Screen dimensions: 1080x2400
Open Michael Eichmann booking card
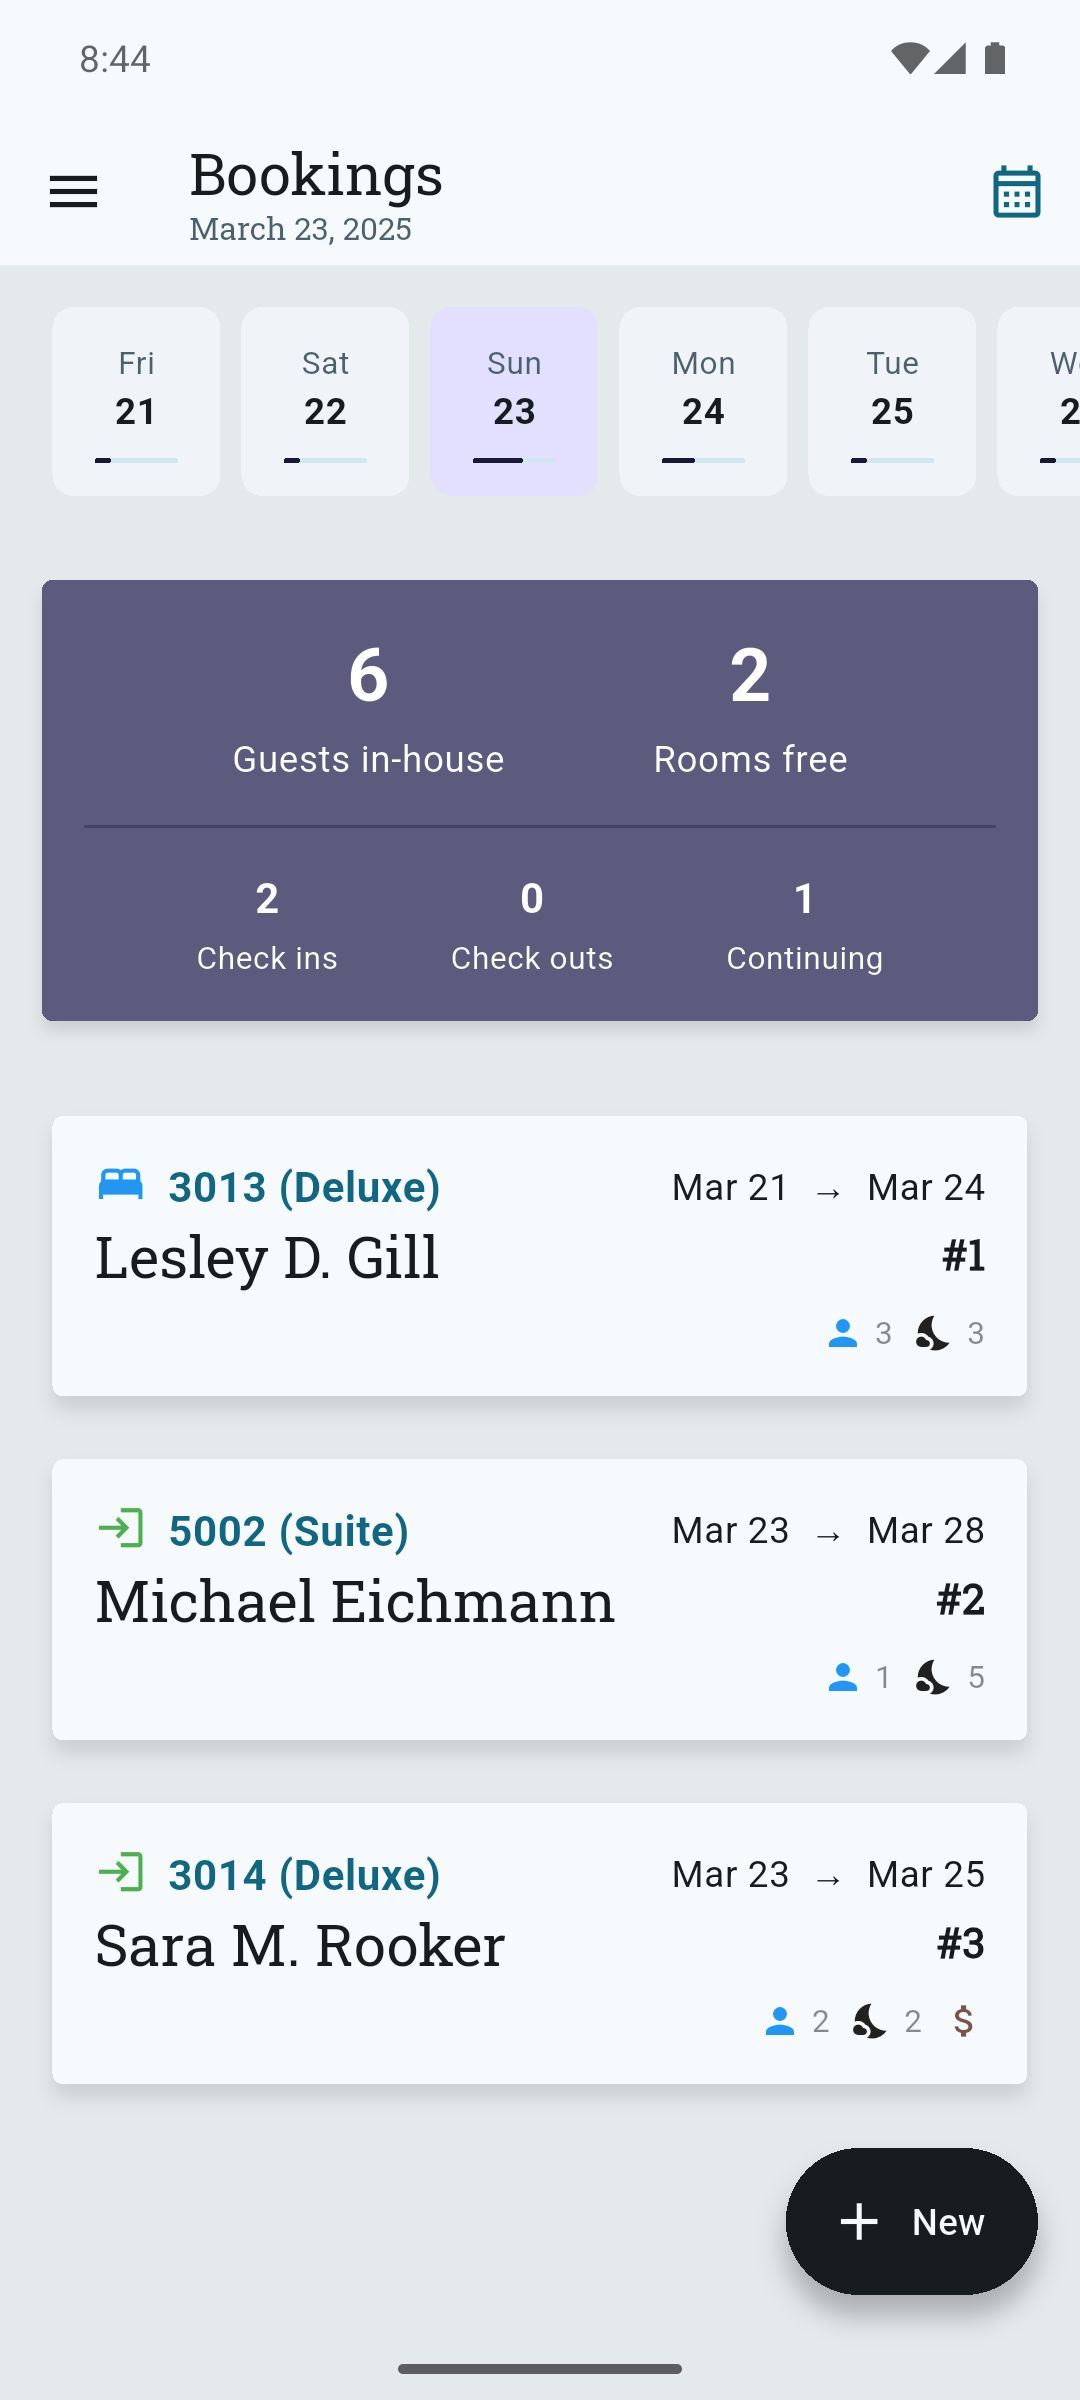pos(539,1600)
